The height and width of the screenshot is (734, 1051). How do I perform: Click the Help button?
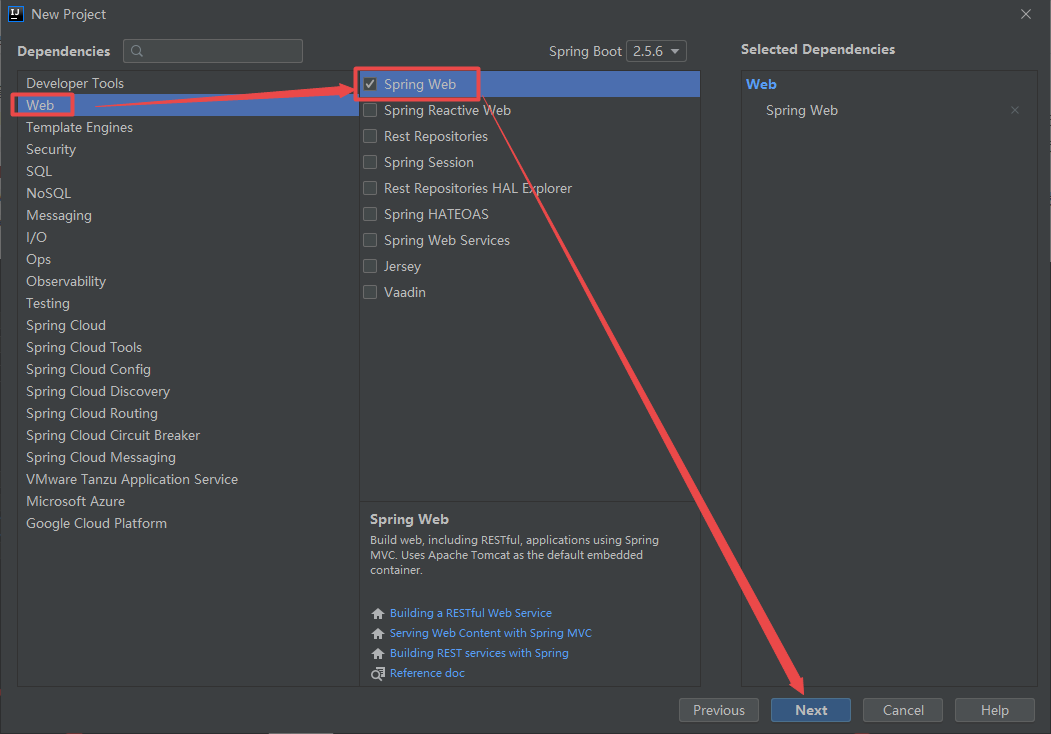995,711
